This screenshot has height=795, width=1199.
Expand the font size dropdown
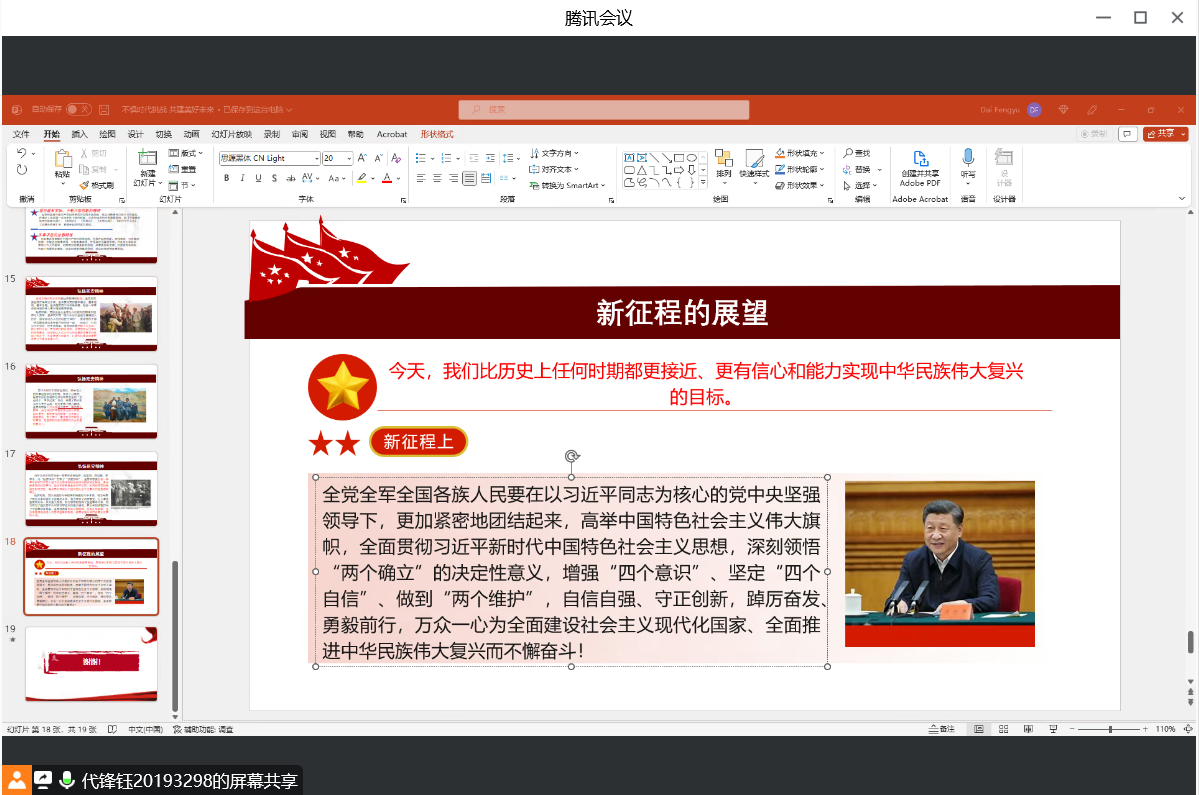pos(349,158)
